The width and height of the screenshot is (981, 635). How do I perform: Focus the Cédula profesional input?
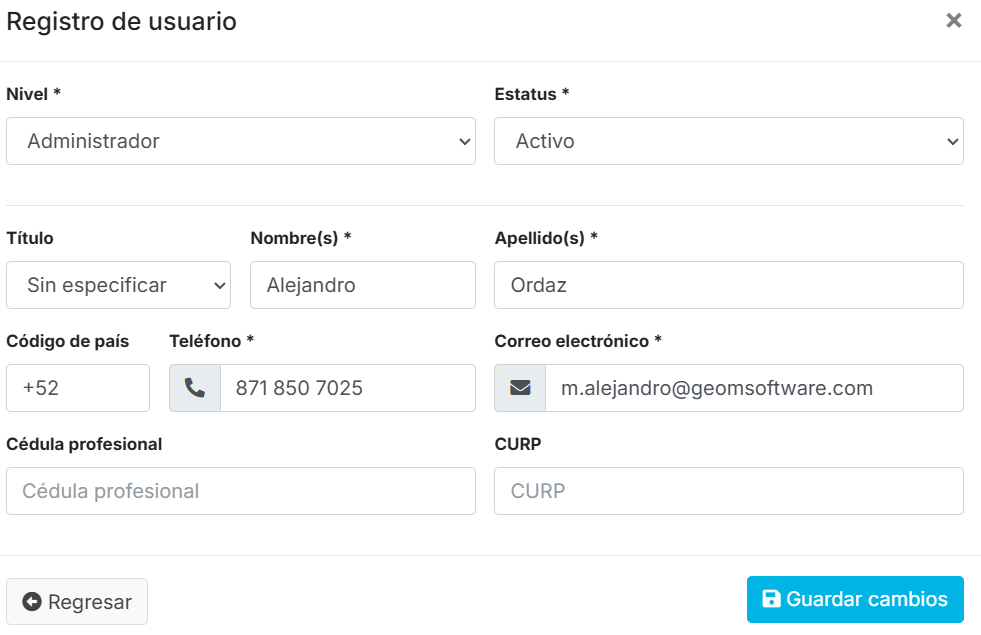pyautogui.click(x=240, y=491)
